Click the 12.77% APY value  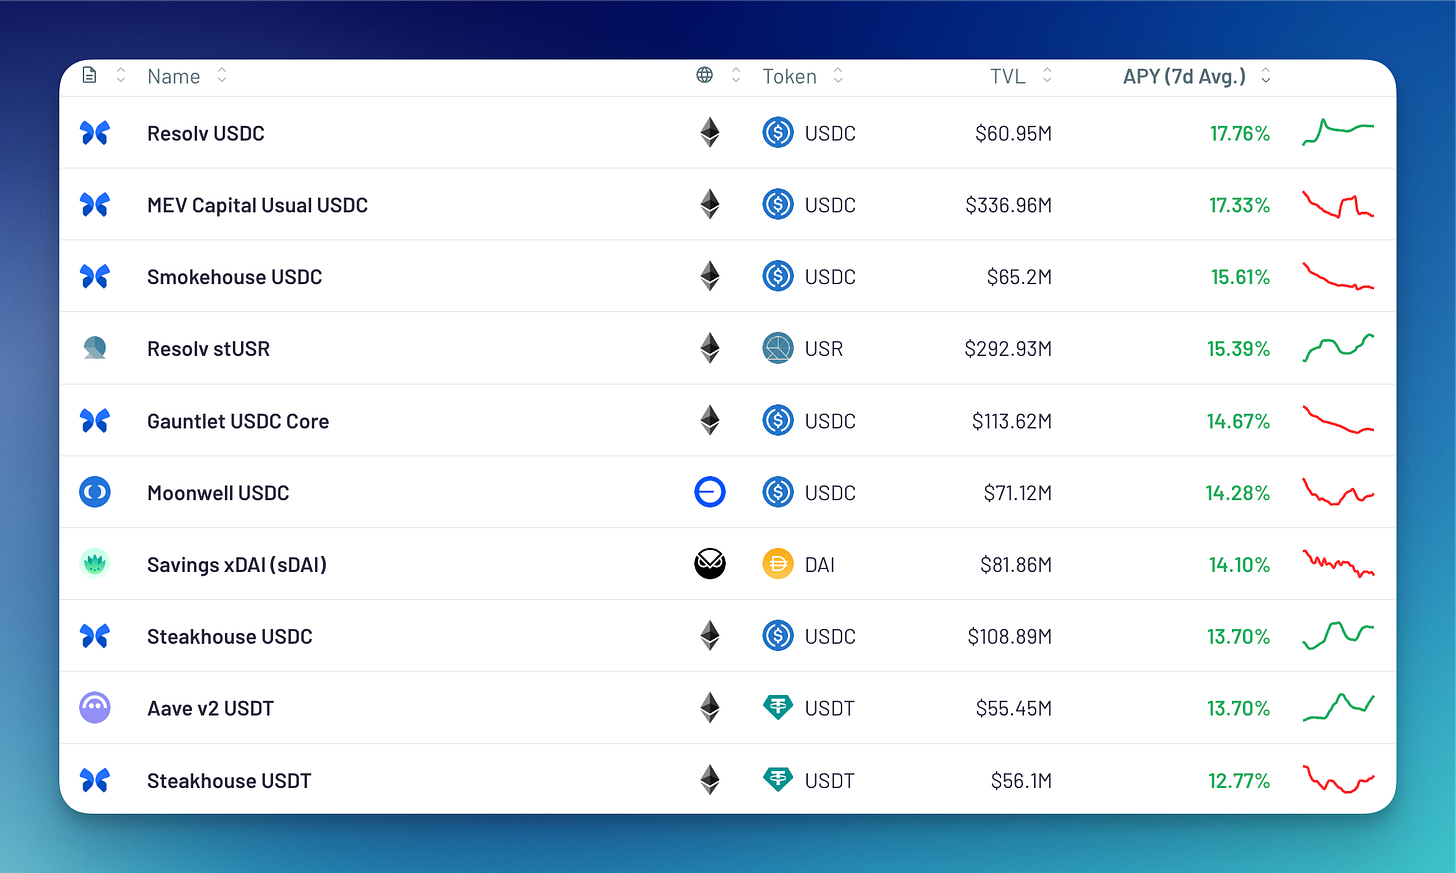[x=1239, y=781]
